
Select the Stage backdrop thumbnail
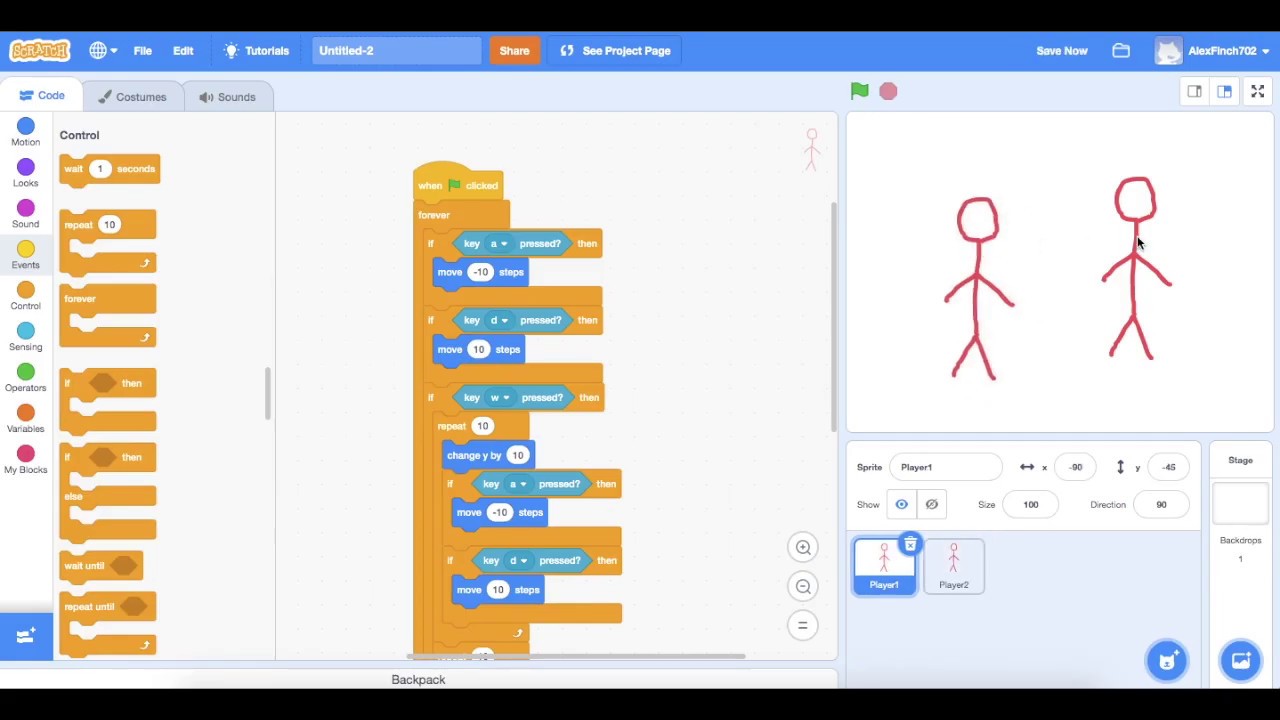[x=1240, y=503]
